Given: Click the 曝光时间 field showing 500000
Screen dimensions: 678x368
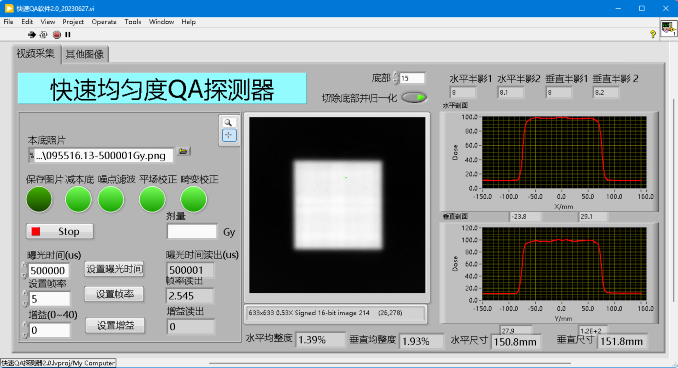Looking at the screenshot, I should point(49,271).
